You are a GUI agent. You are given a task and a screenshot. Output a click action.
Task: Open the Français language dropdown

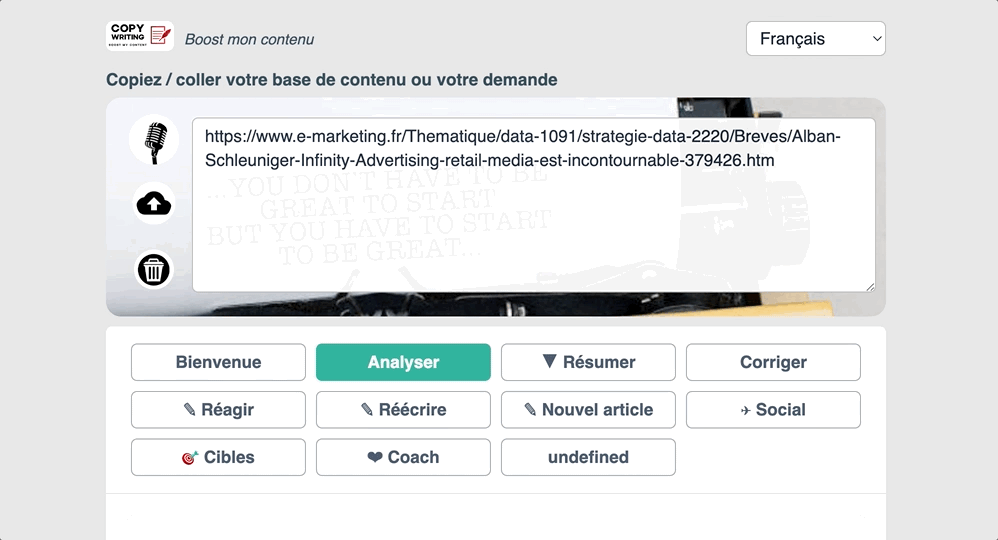(815, 39)
